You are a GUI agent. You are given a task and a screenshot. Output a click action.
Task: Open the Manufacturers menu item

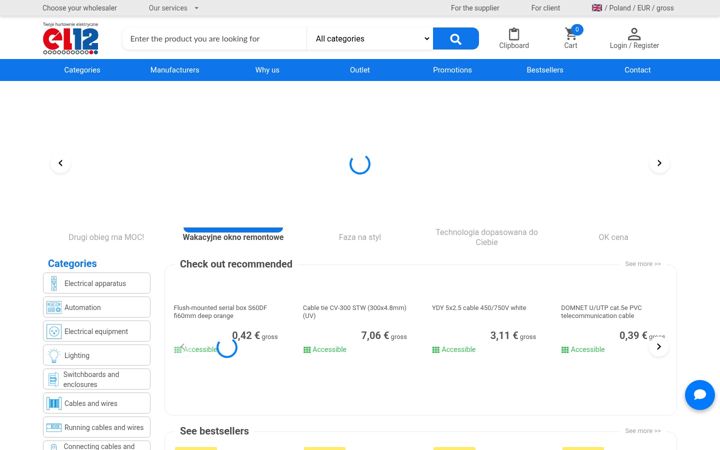[x=174, y=70]
